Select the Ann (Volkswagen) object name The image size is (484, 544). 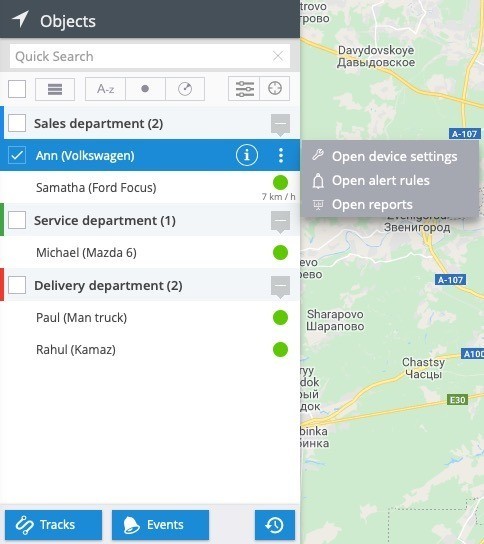click(85, 155)
